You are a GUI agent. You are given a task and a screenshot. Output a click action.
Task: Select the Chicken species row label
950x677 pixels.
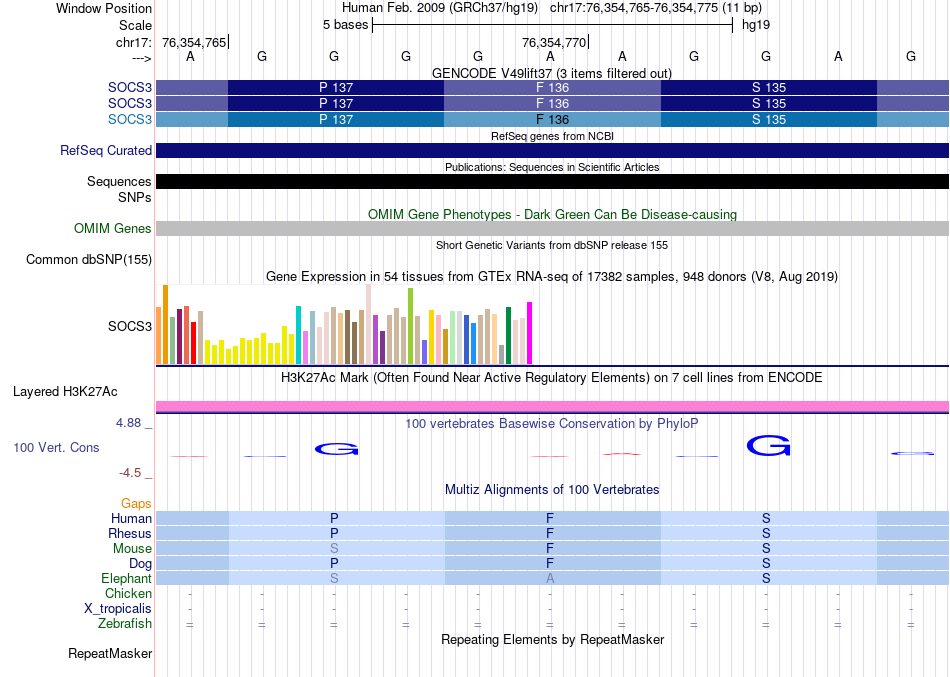coord(128,593)
